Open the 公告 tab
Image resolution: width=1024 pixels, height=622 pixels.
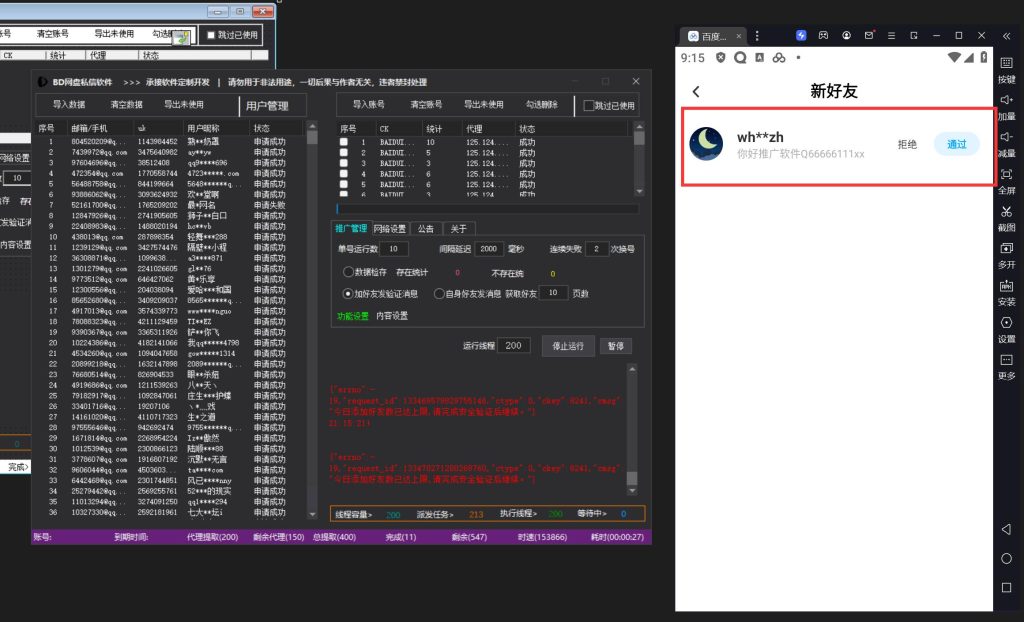425,228
